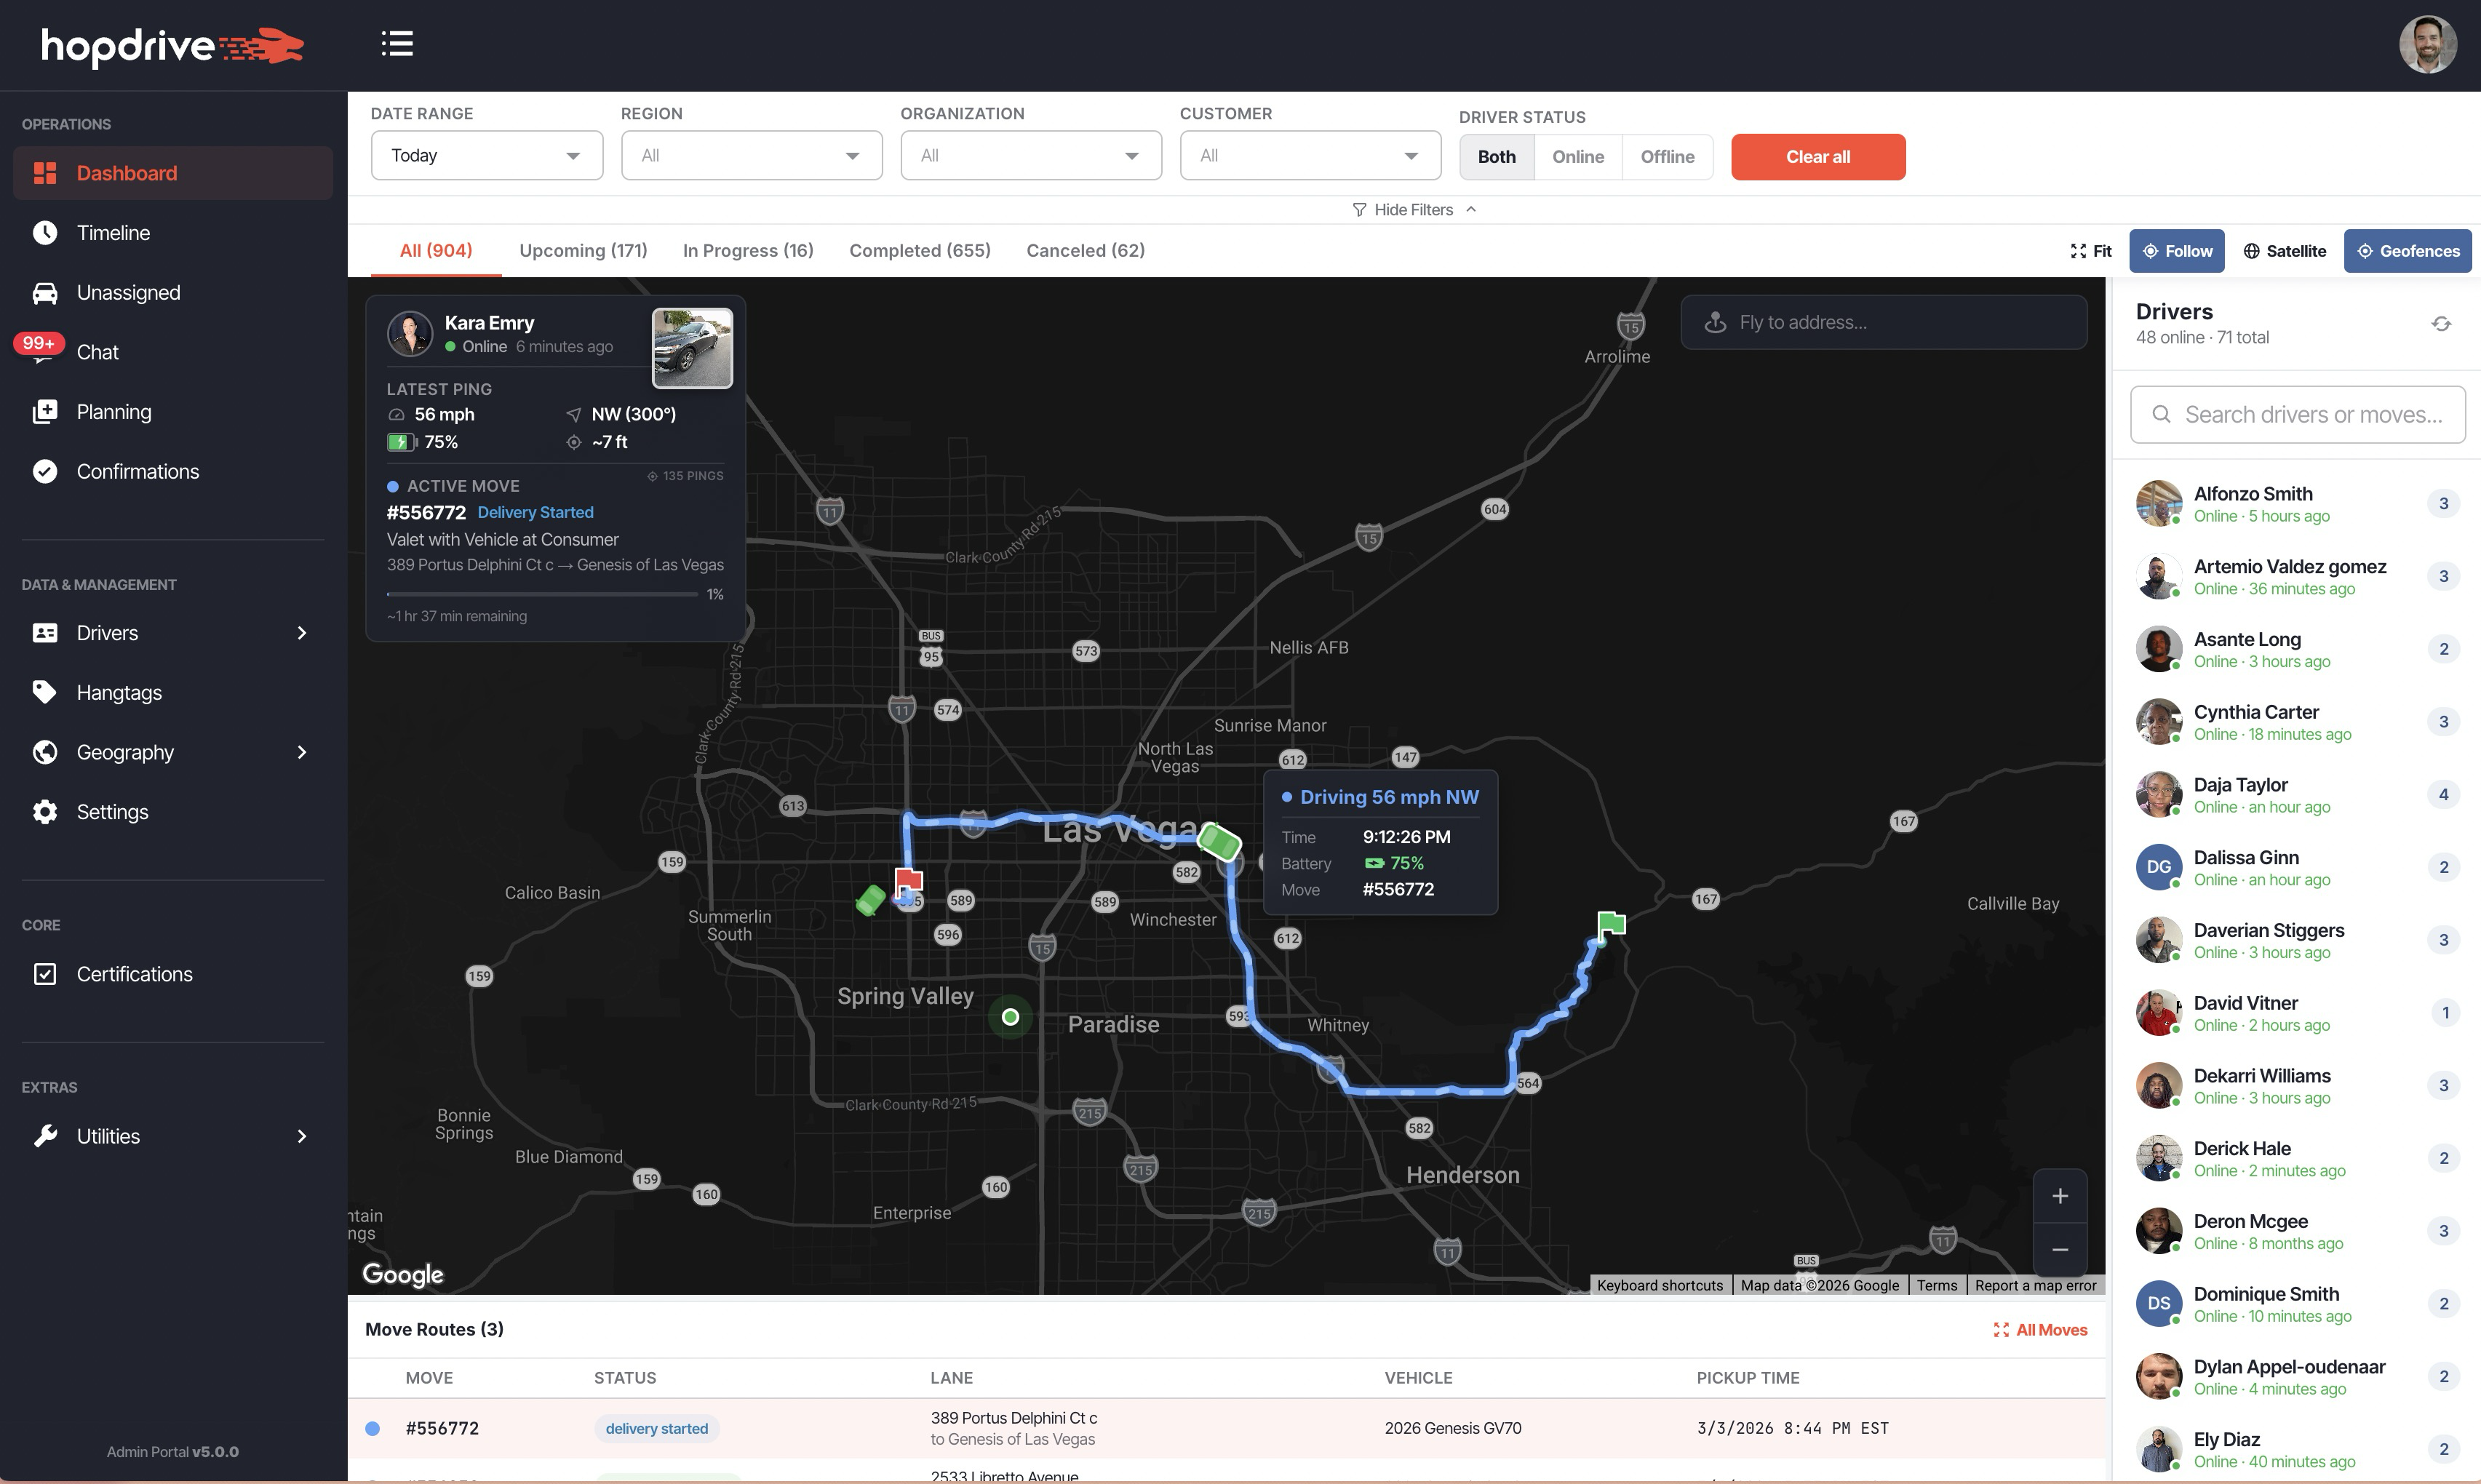Open the Date Range dropdown
2481x1484 pixels.
(x=486, y=155)
